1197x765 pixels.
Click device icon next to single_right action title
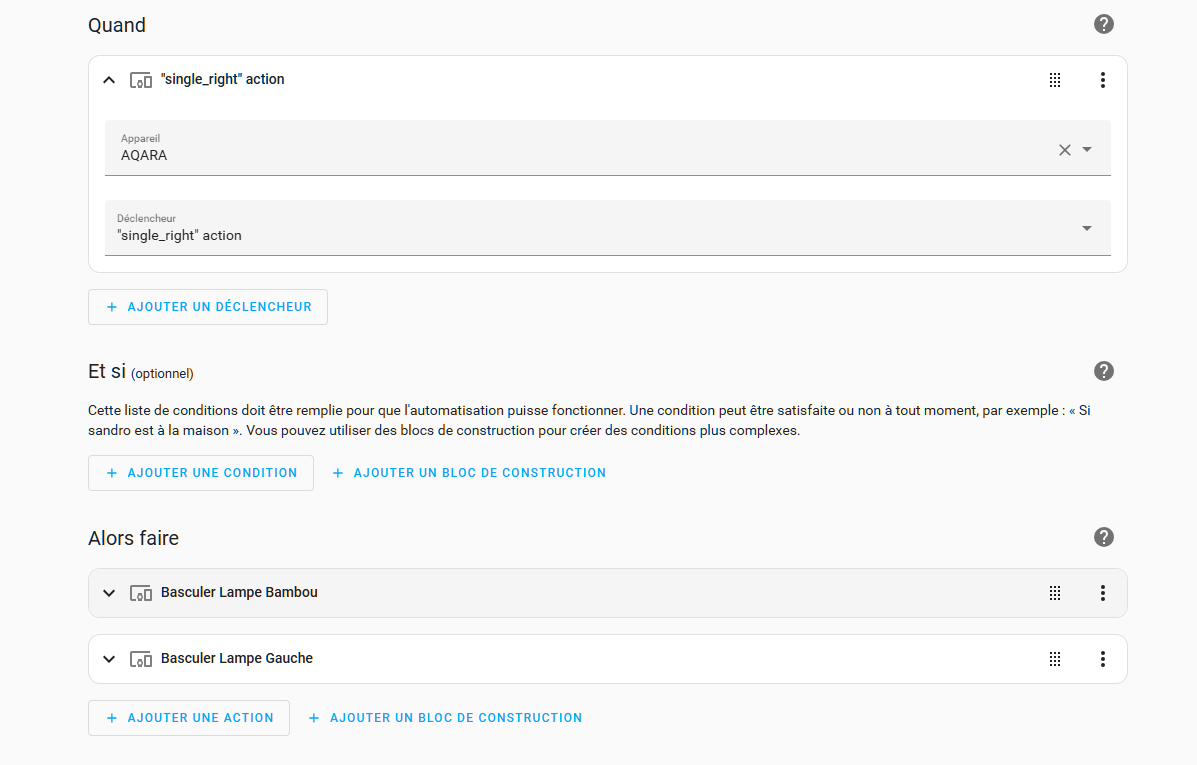click(x=140, y=80)
